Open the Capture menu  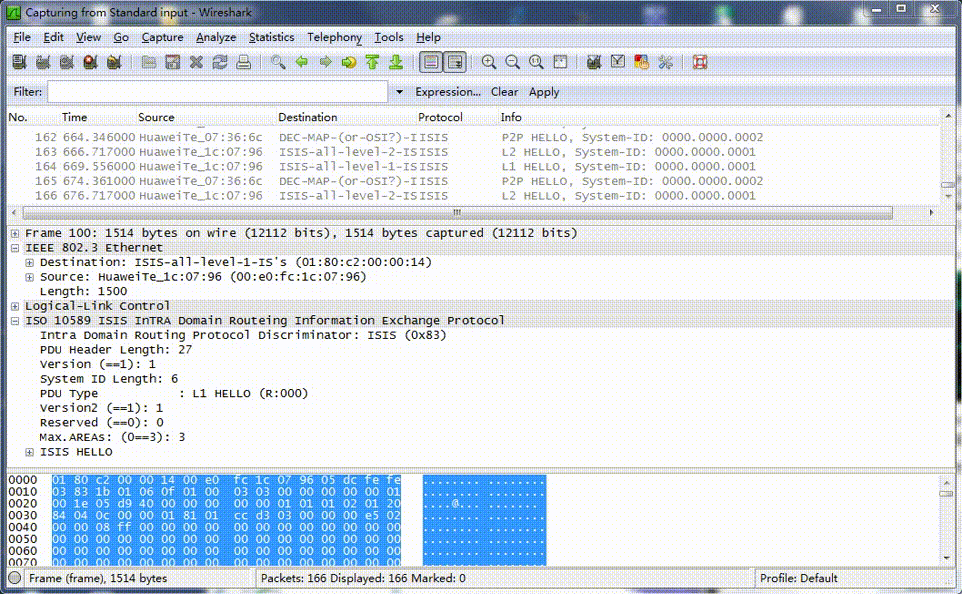[162, 37]
